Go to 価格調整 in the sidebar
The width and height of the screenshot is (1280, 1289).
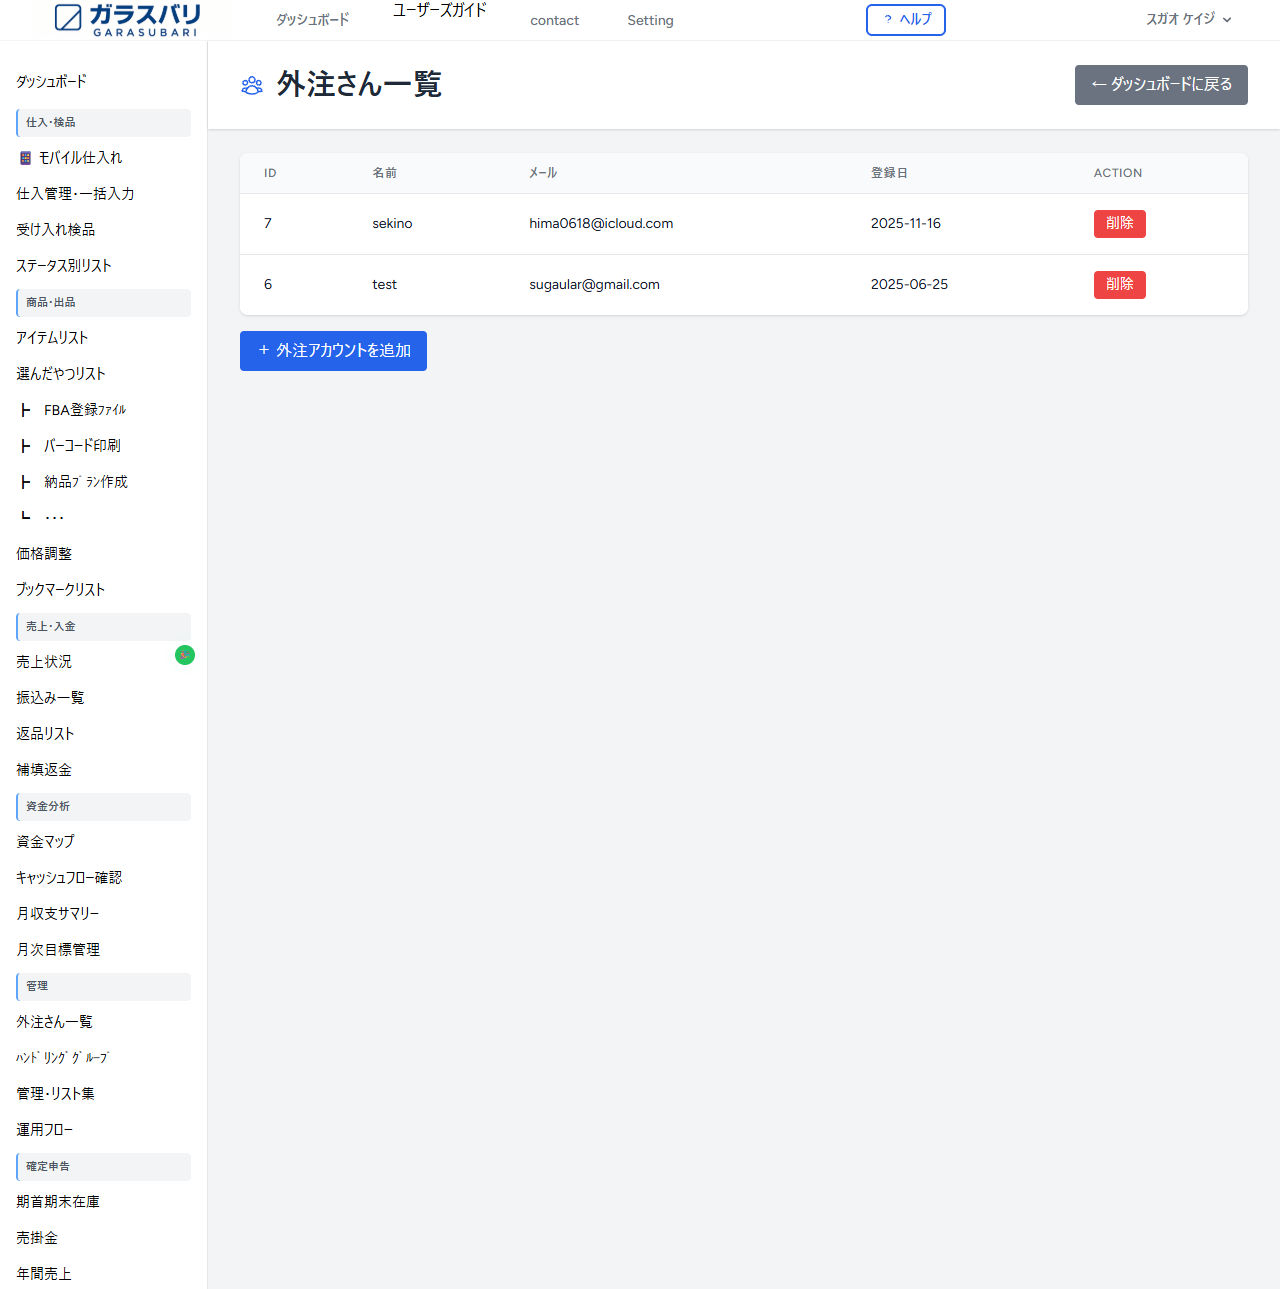tap(44, 554)
